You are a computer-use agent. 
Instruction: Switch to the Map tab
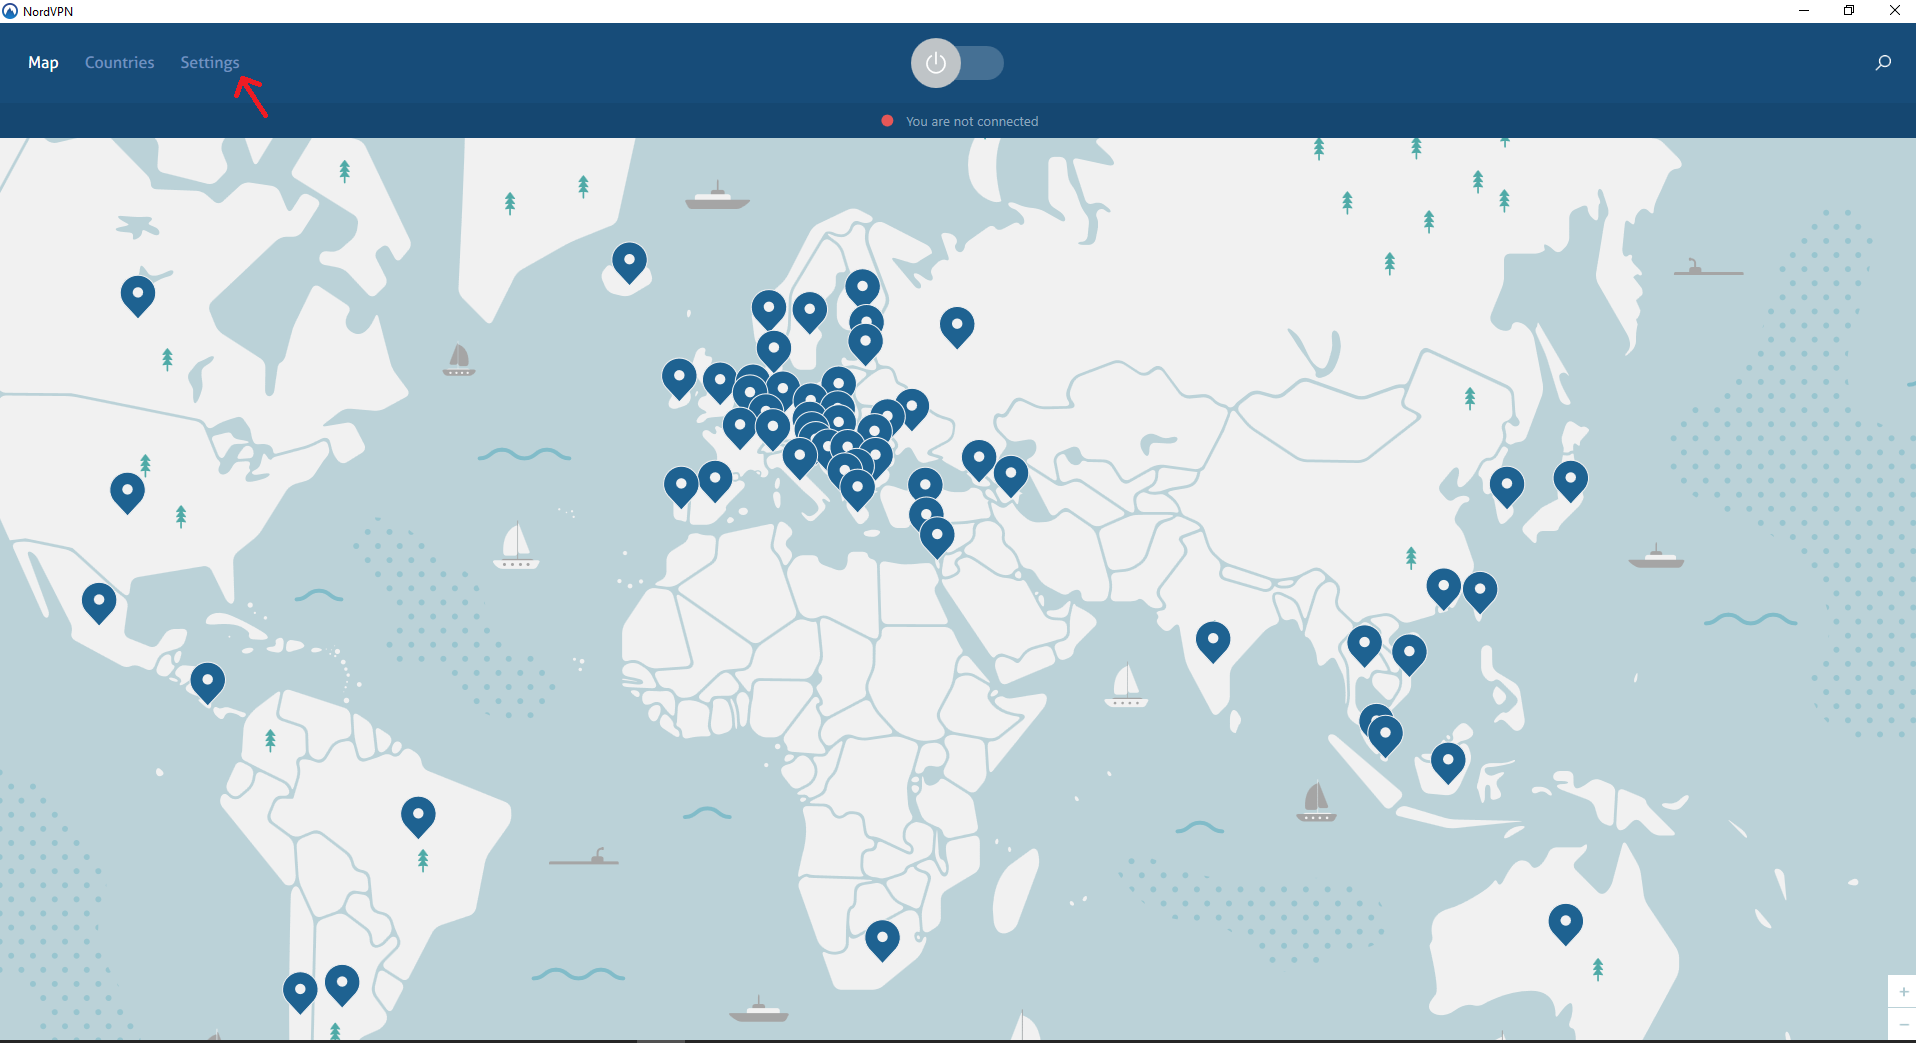43,62
